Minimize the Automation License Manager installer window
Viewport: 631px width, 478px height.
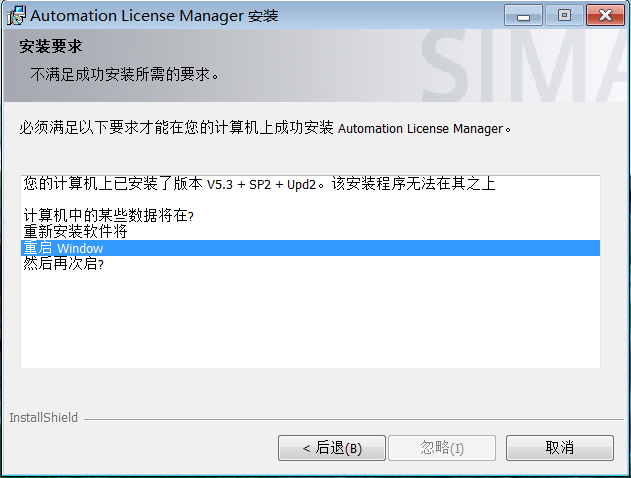pos(523,15)
